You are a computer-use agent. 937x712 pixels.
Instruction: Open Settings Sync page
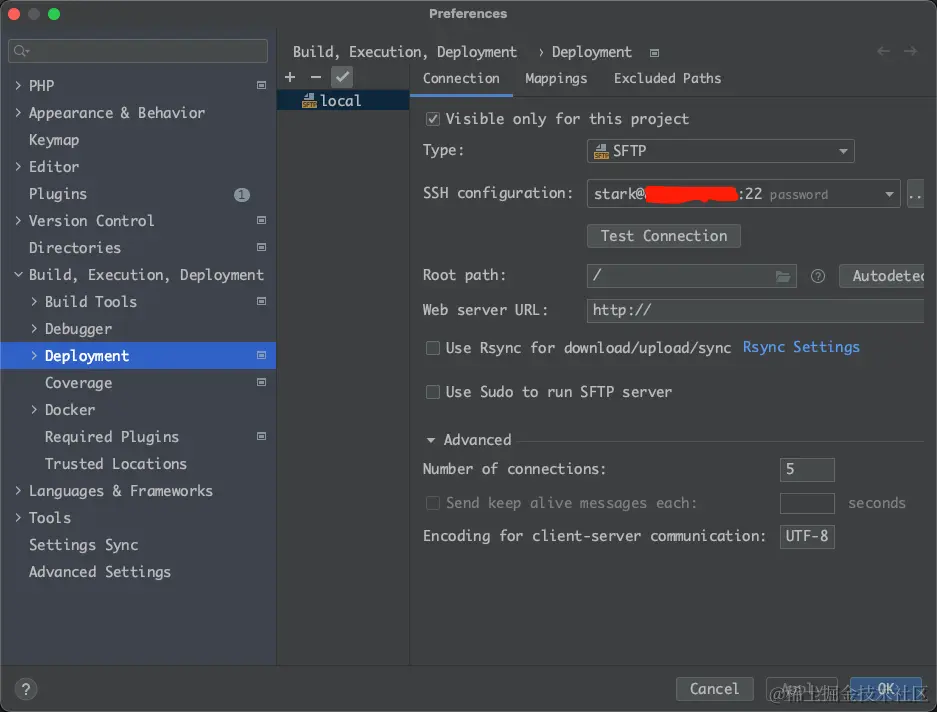point(83,545)
